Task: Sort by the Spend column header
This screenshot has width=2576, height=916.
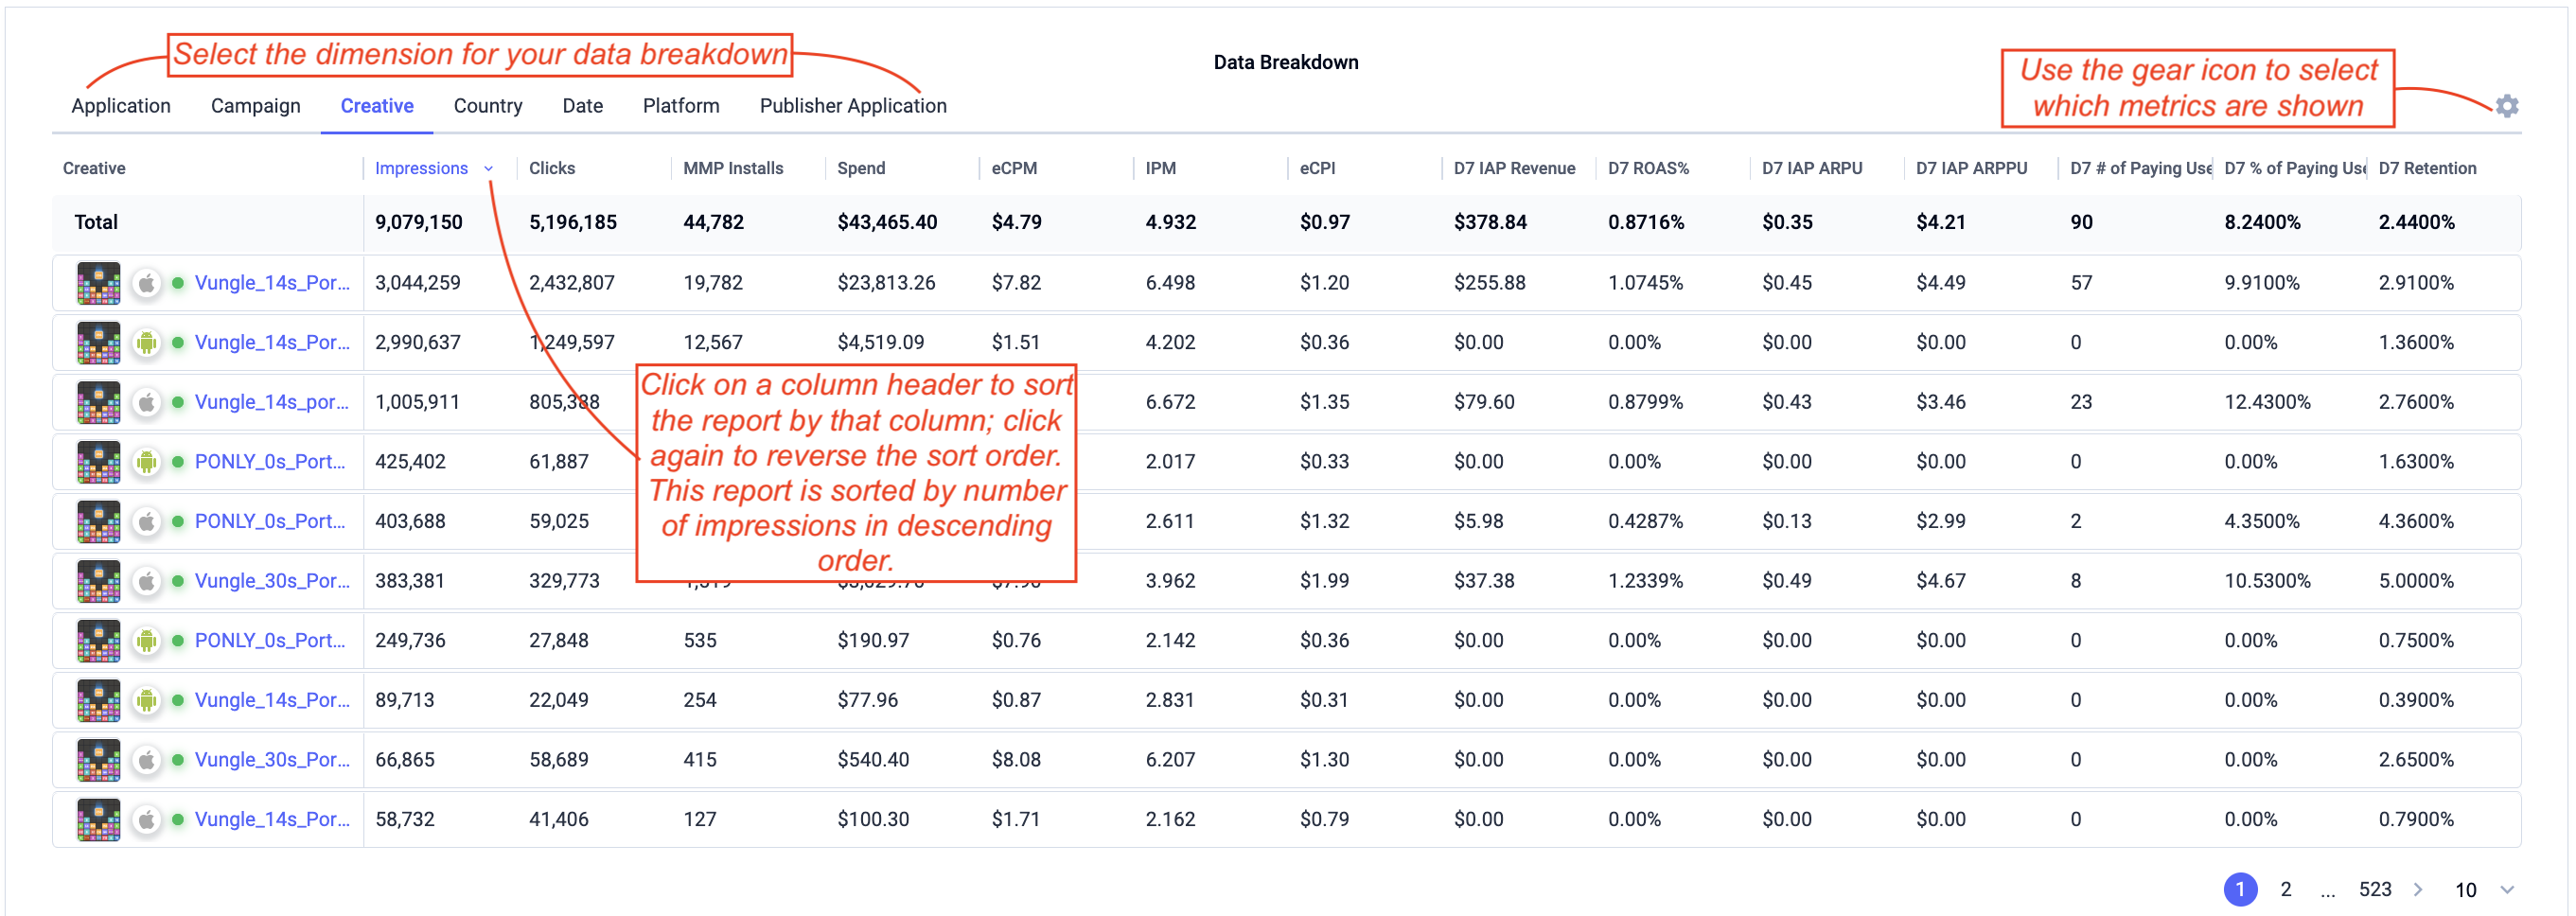Action: tap(861, 168)
